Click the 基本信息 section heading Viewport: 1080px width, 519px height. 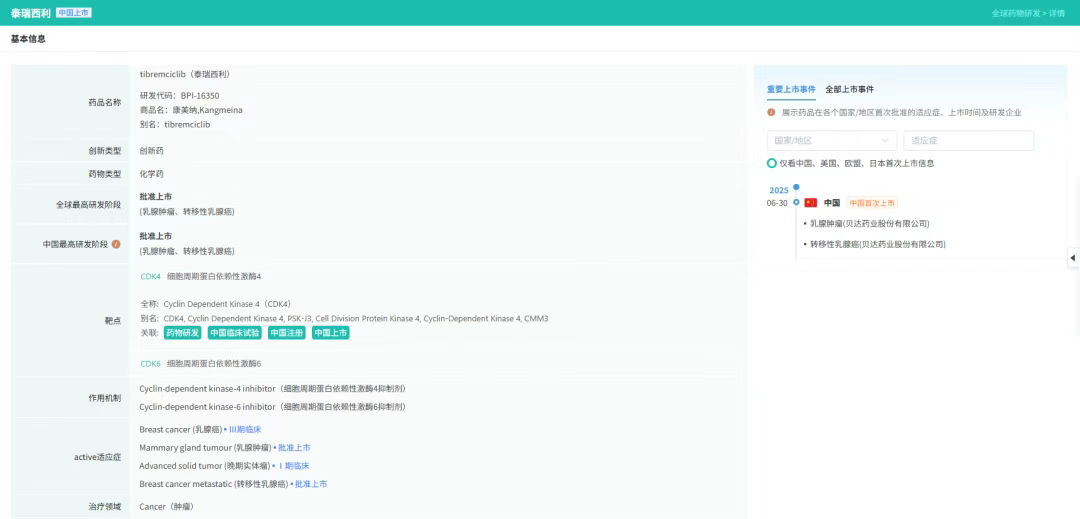[x=28, y=39]
